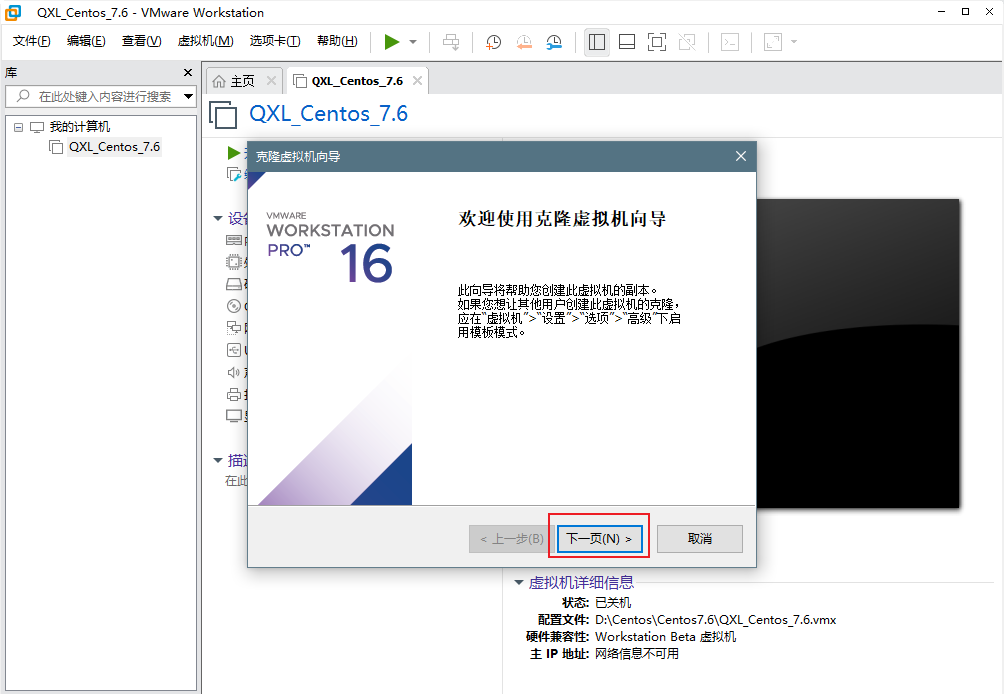The image size is (1004, 694).
Task: Select QXL_Centos_7.6 in the library tree
Action: [x=114, y=147]
